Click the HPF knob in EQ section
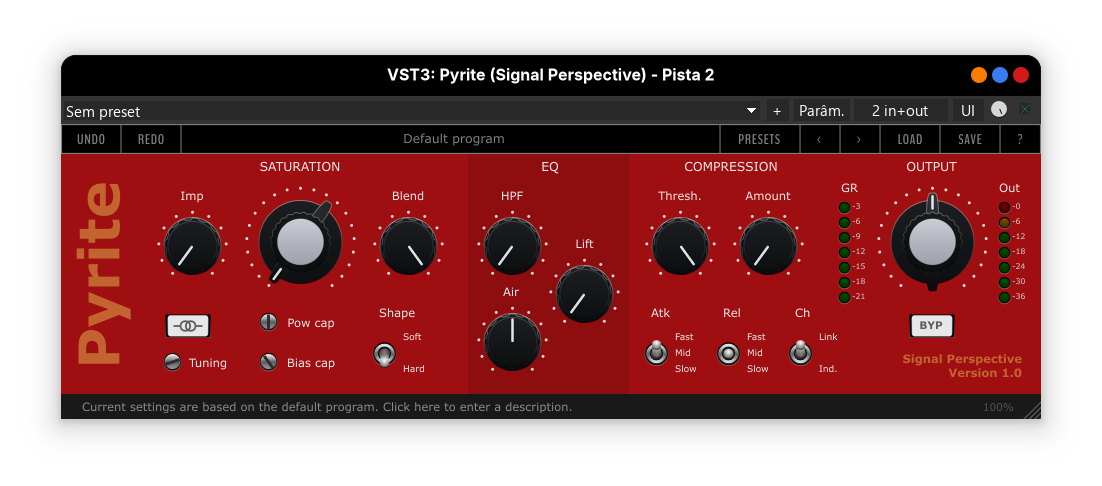This screenshot has width=1102, height=486. 512,247
